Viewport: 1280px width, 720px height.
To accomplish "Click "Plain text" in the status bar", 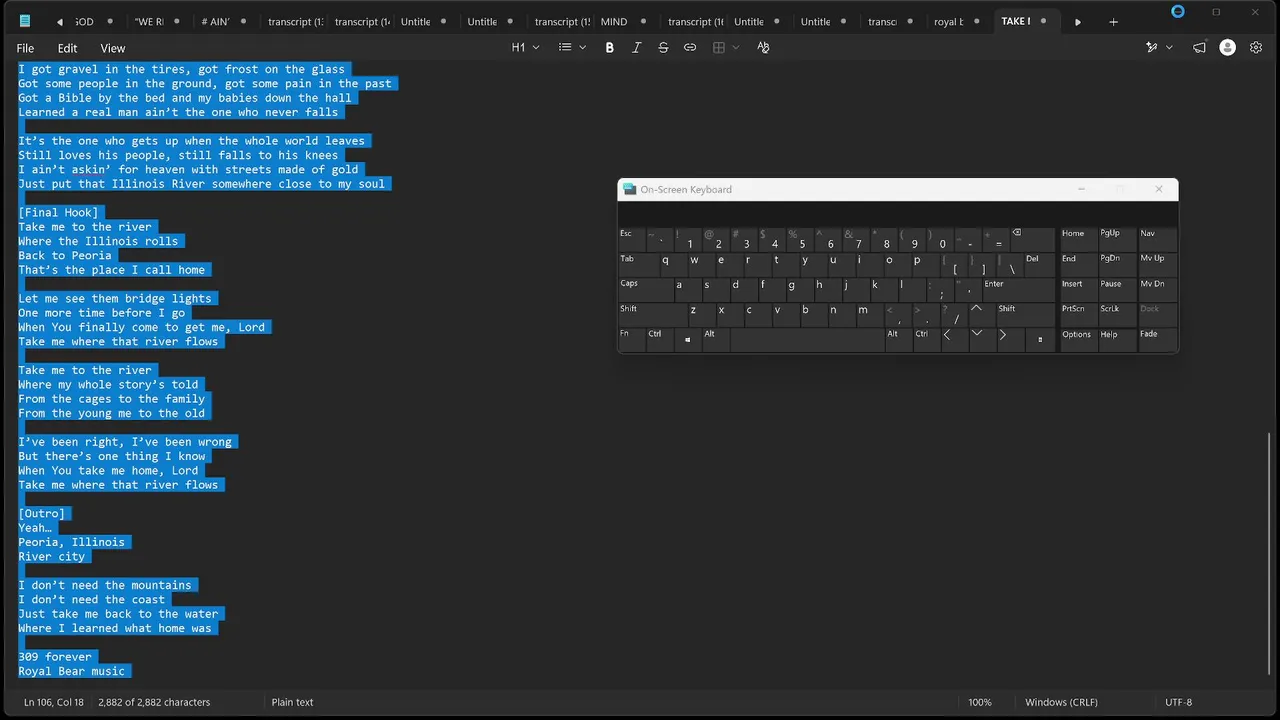I will 292,702.
